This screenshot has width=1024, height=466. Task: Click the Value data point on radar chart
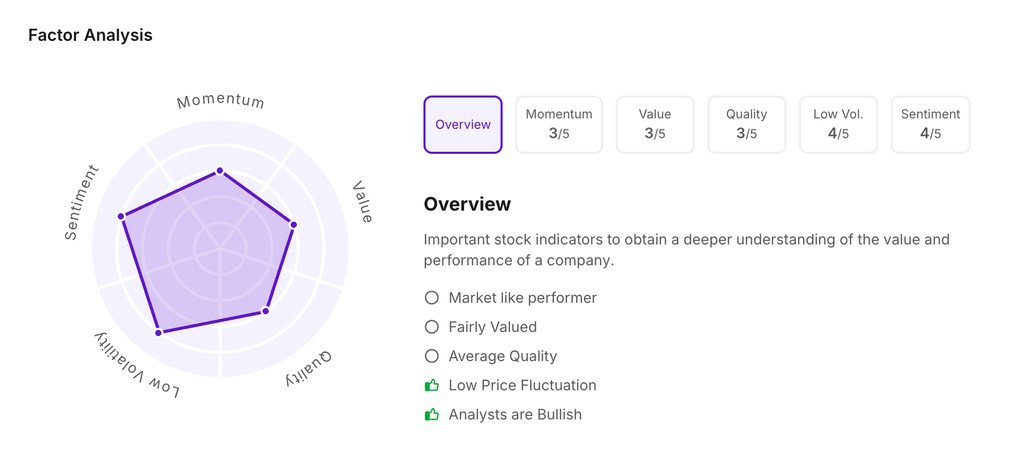(294, 225)
